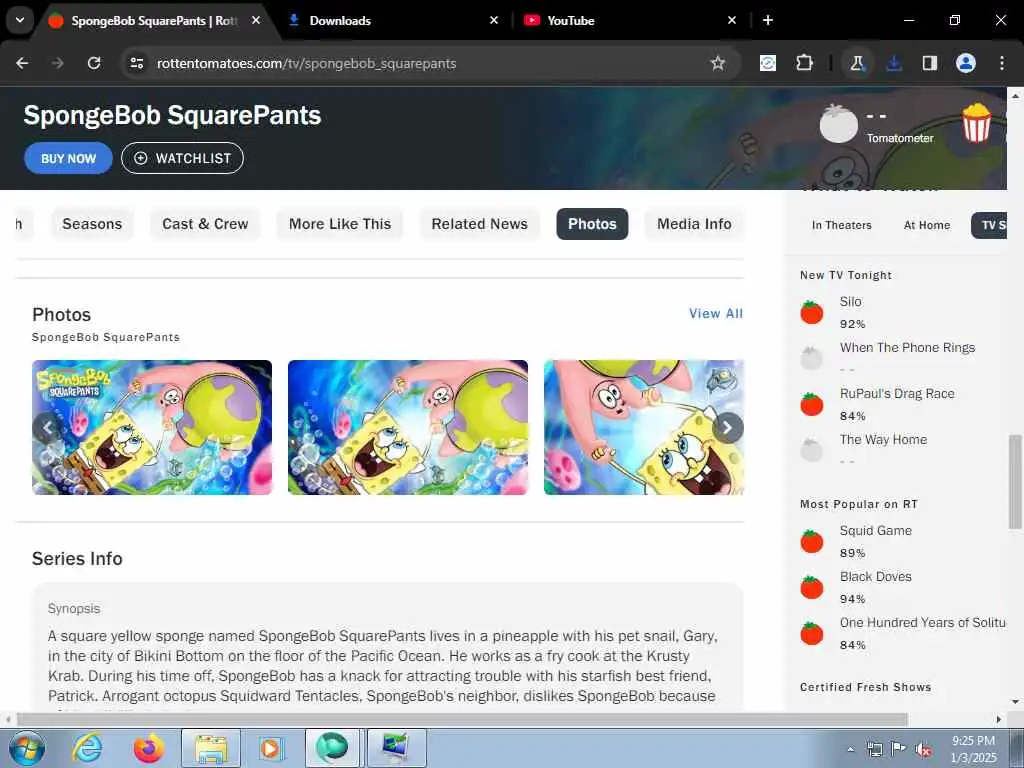Jump to the Cast & Crew section
Viewport: 1024px width, 768px height.
click(205, 224)
